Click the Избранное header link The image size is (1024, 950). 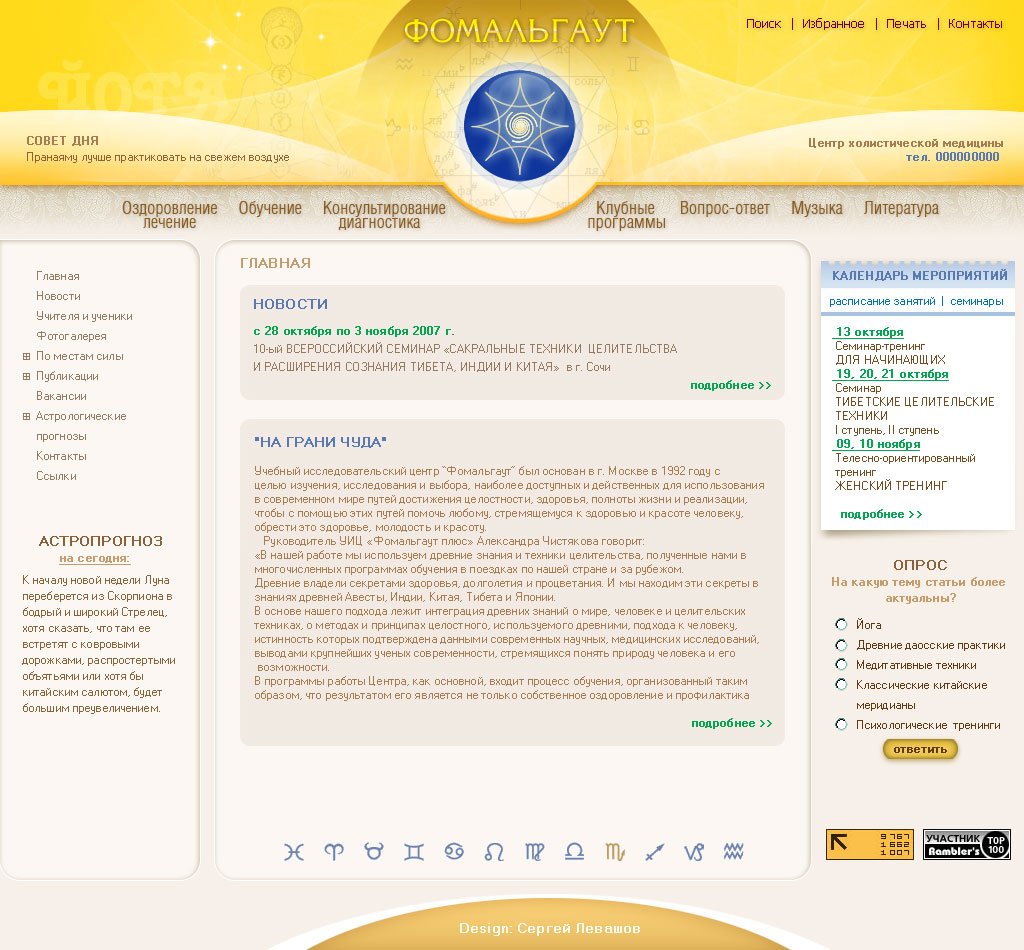pos(833,24)
